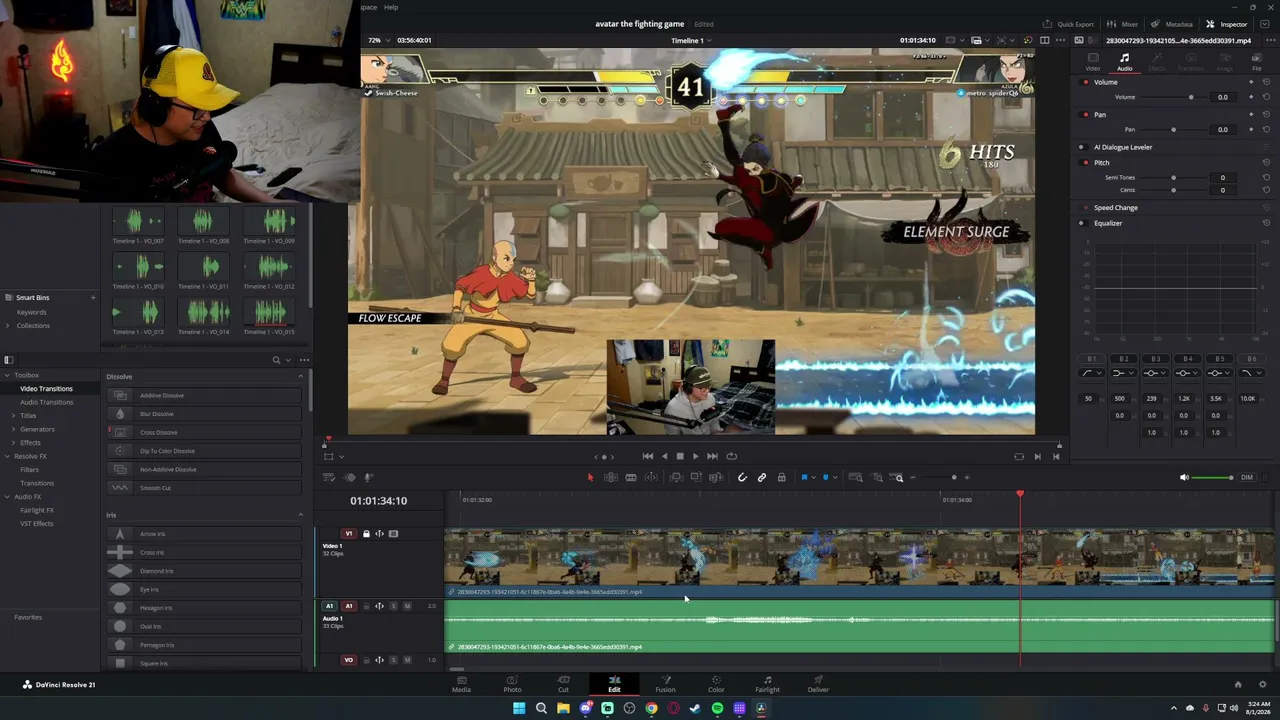Click the Detail Zoom magnifier icon
This screenshot has width=1280, height=720.
(876, 477)
